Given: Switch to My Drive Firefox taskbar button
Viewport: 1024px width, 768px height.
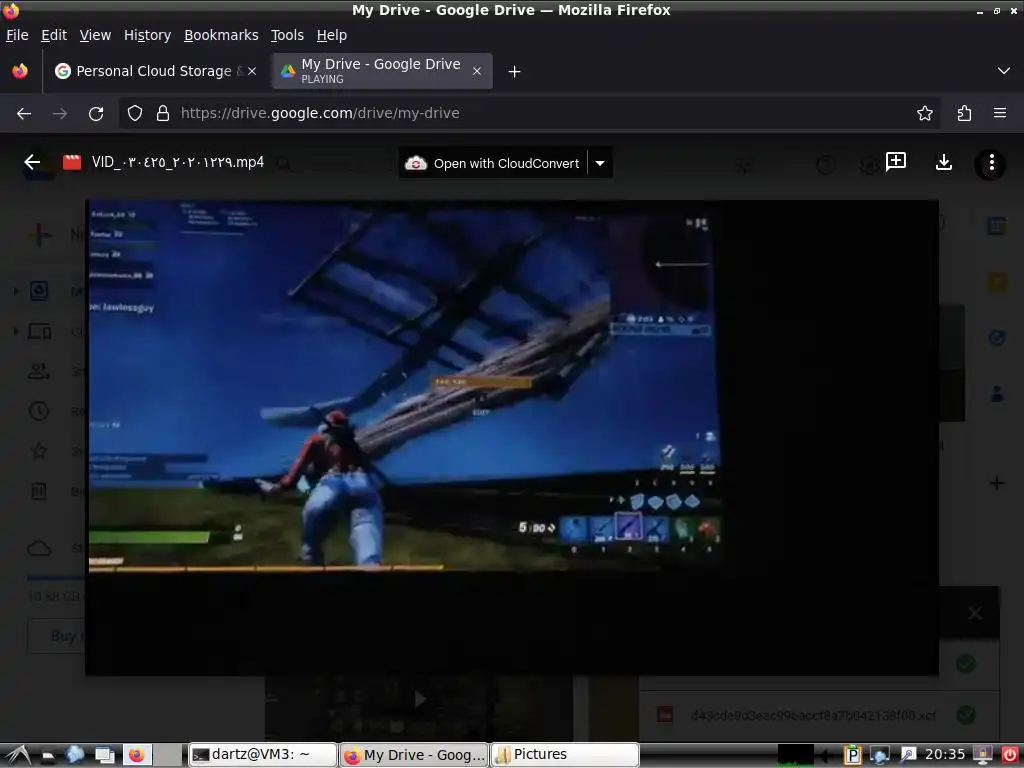Looking at the screenshot, I should pos(414,755).
